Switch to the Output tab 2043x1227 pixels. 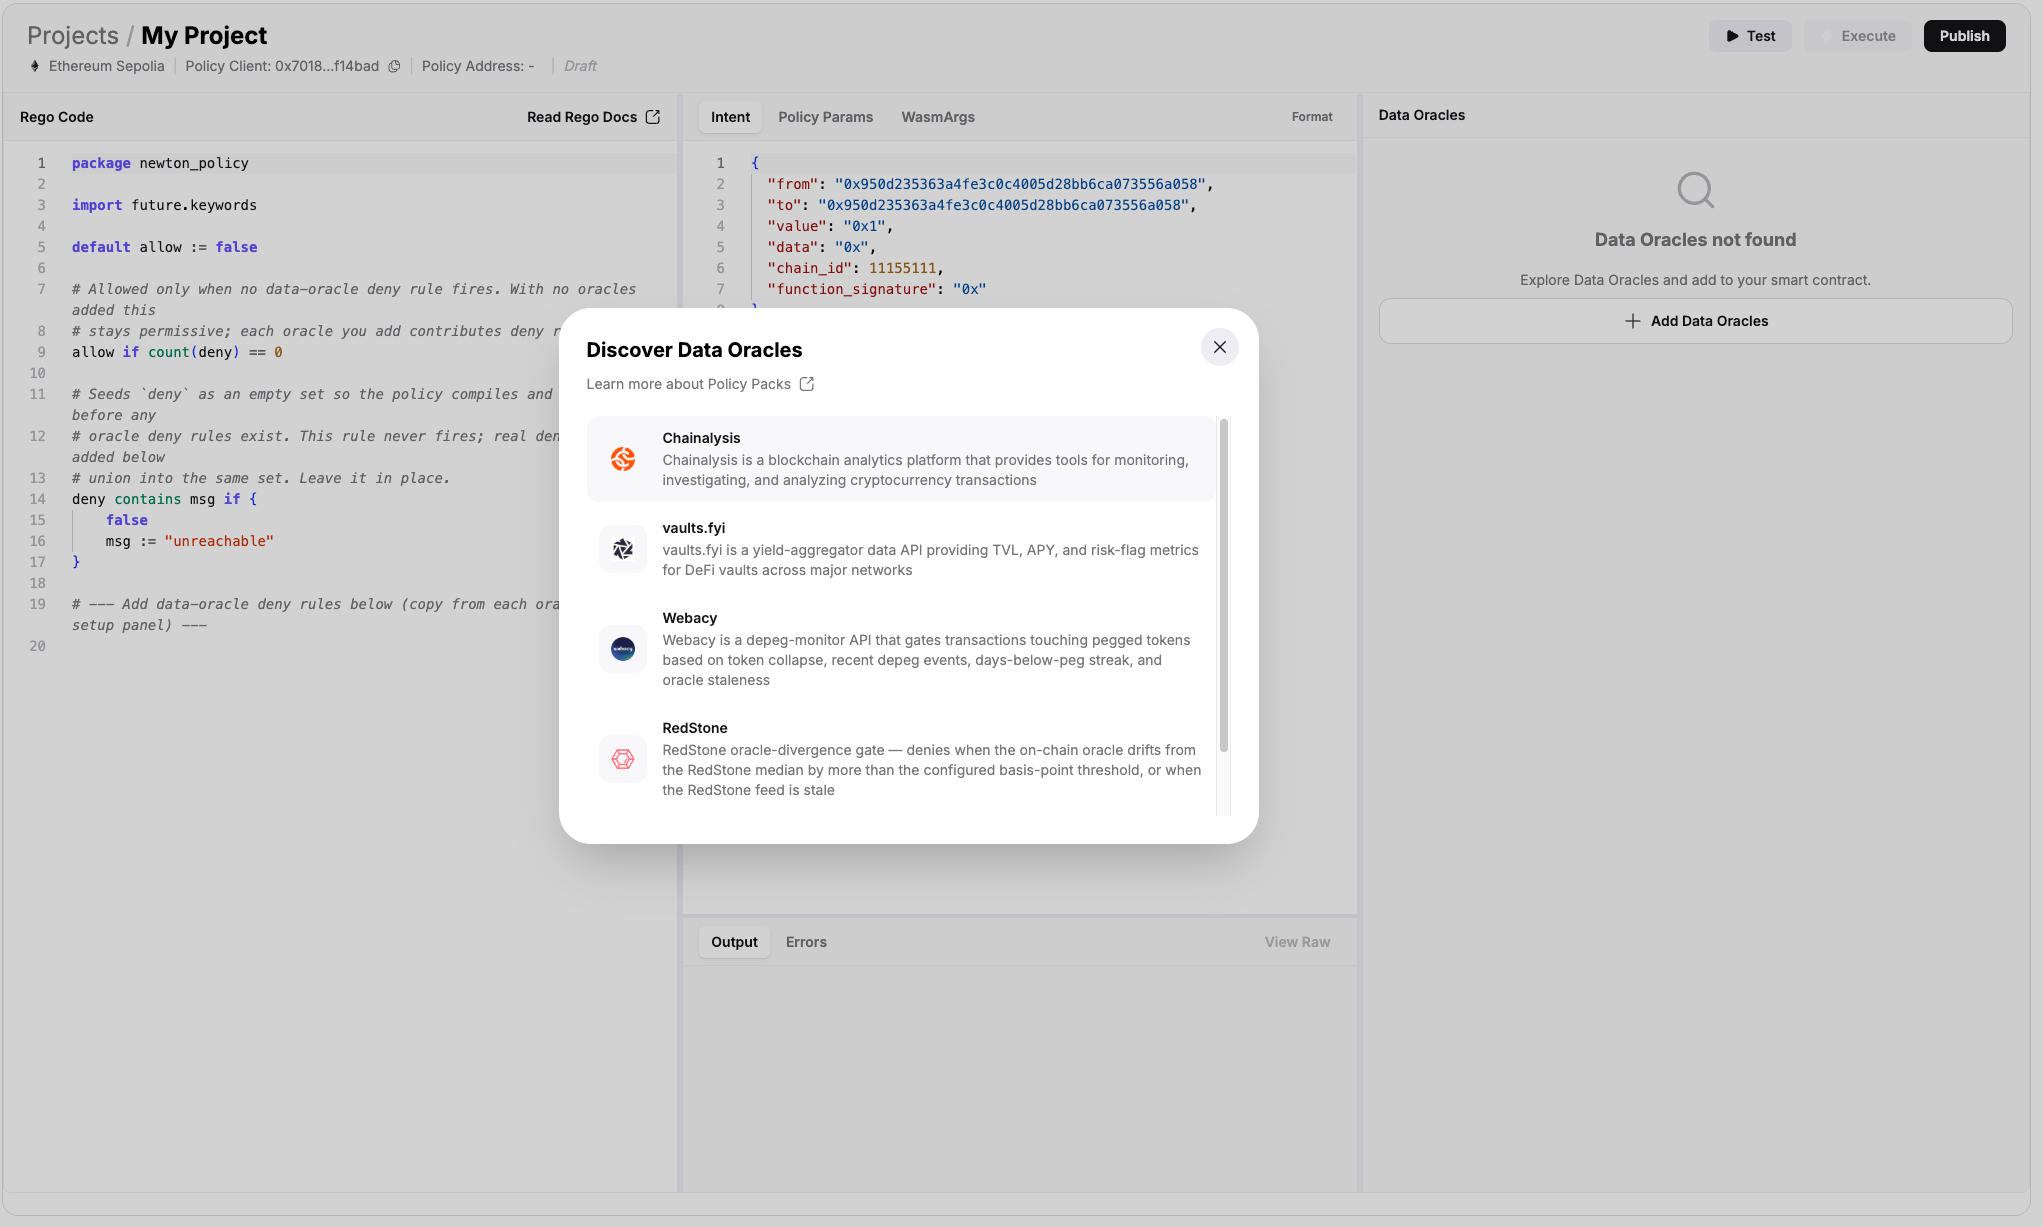tap(734, 942)
